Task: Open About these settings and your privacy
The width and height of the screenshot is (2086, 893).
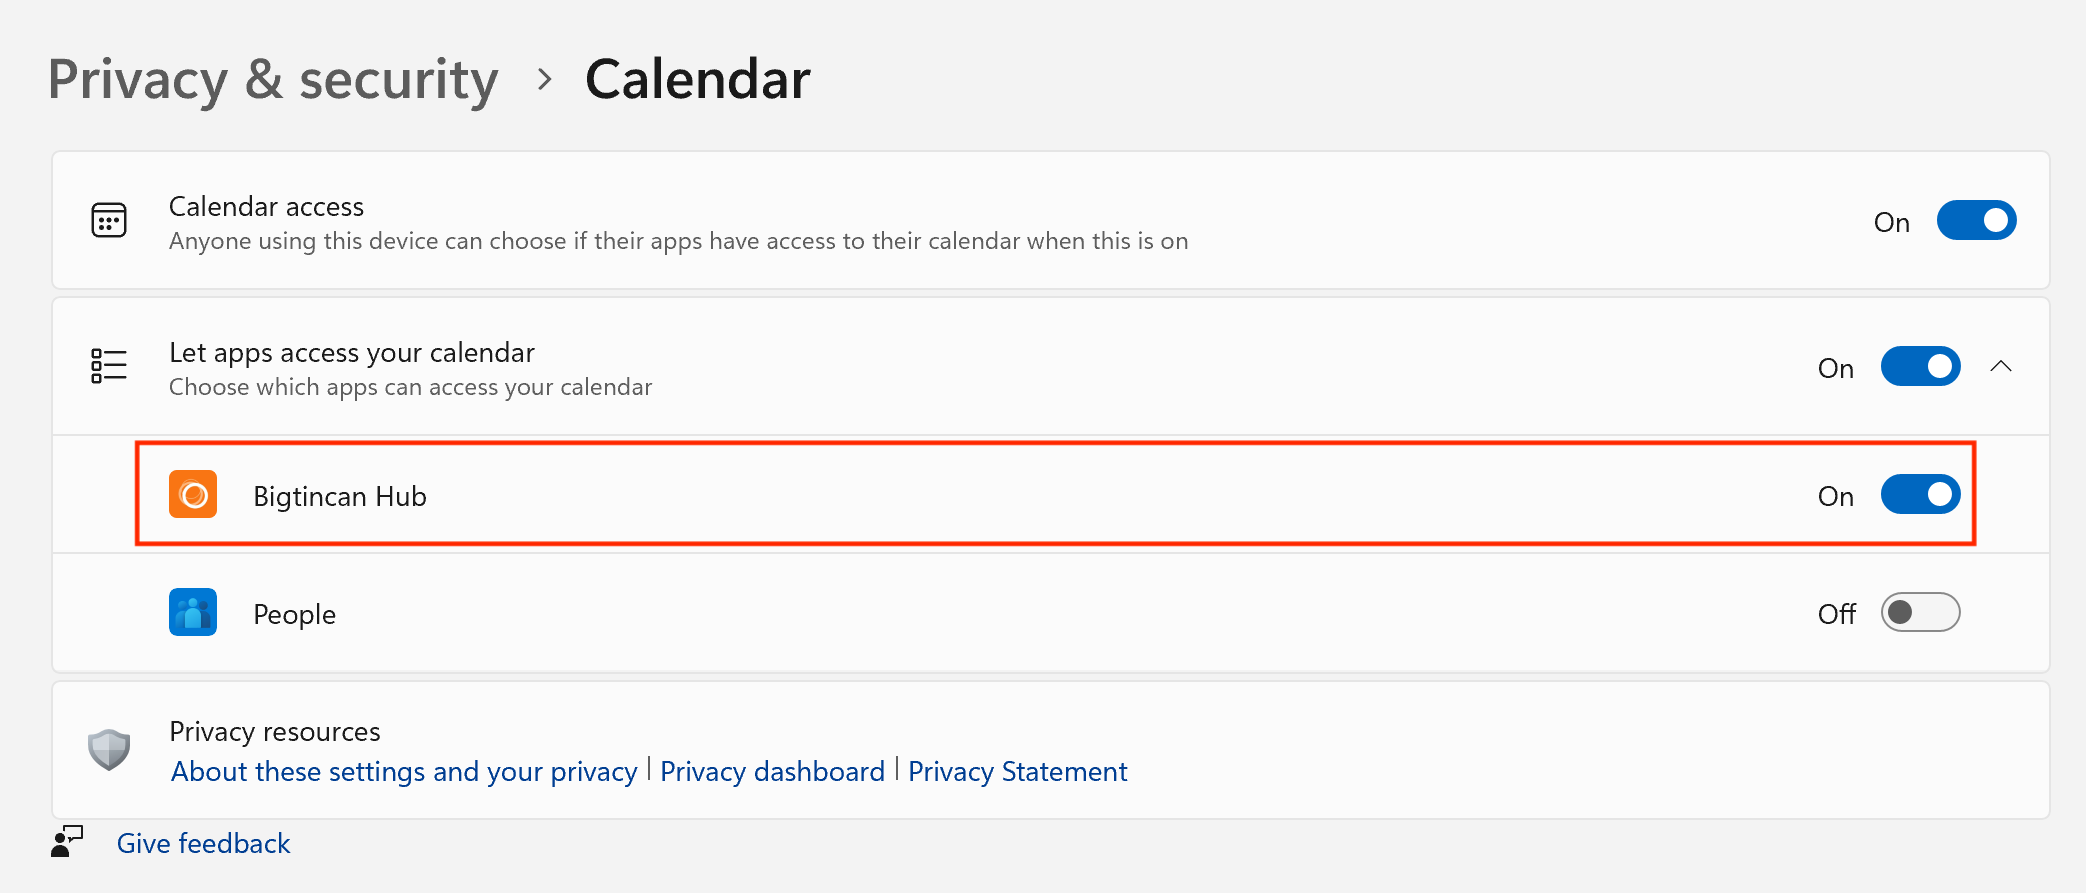Action: click(404, 772)
